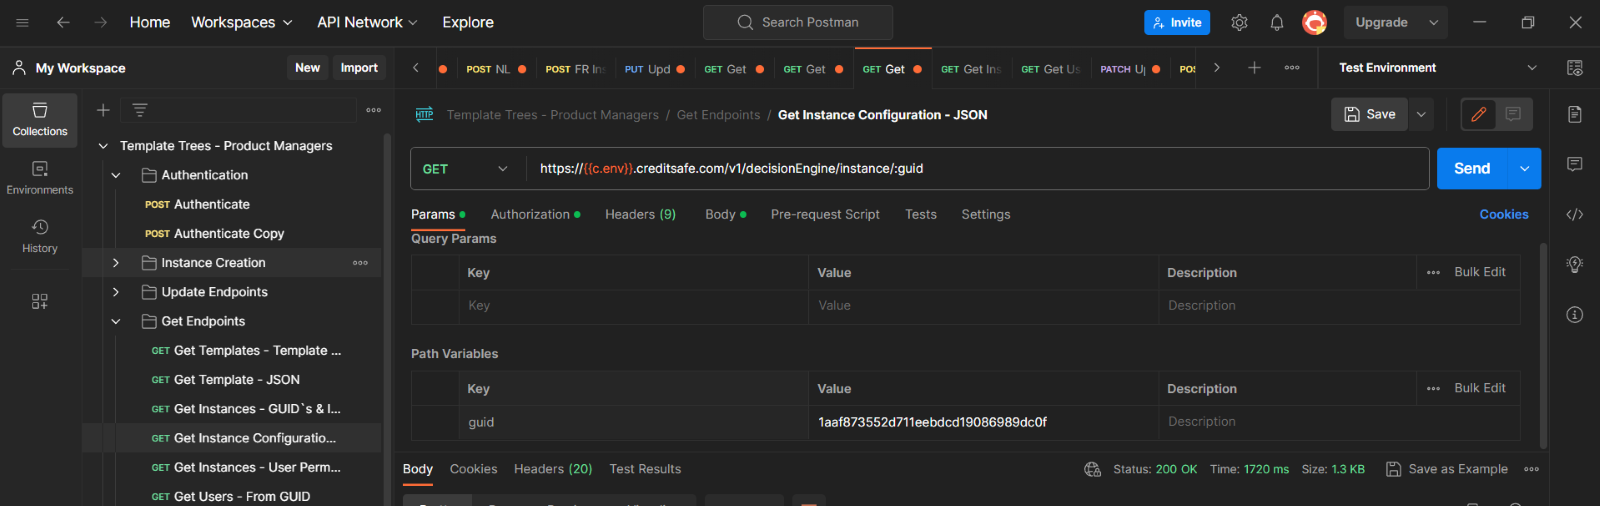Open the user avatar menu
The width and height of the screenshot is (1600, 506).
point(1314,22)
